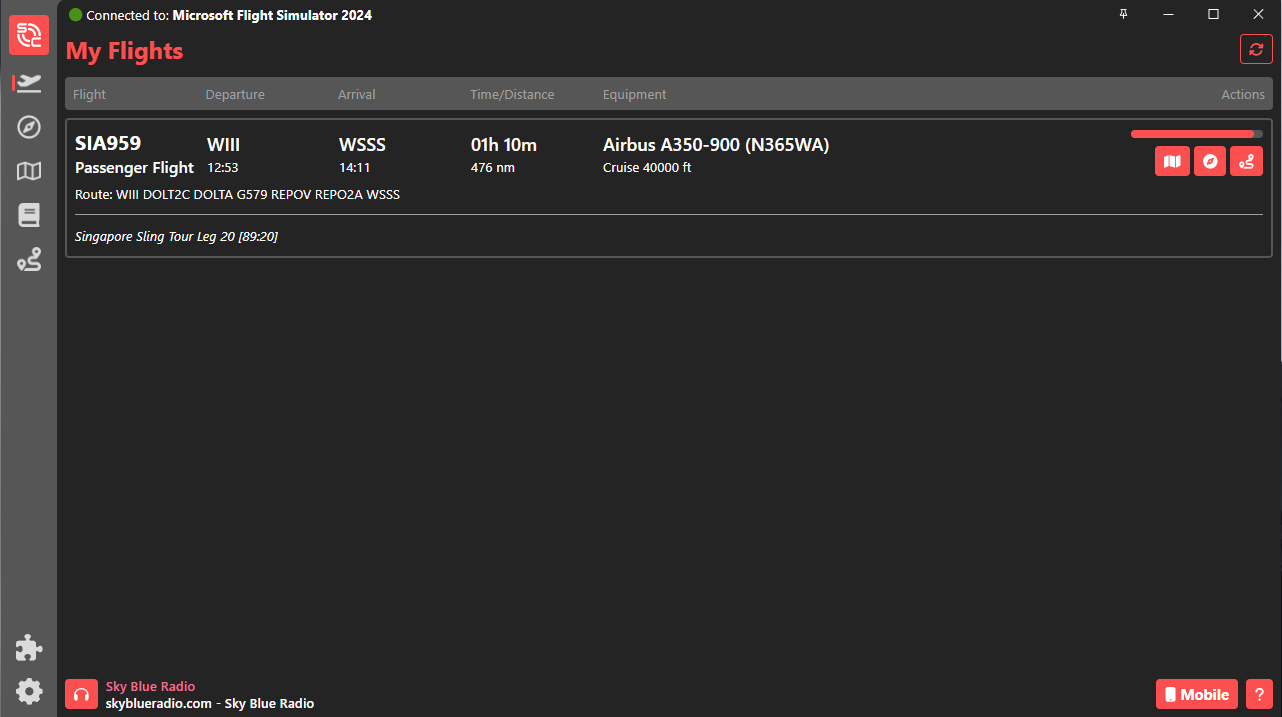Open the logbook book icon in sidebar
This screenshot has height=717, width=1282.
point(29,215)
